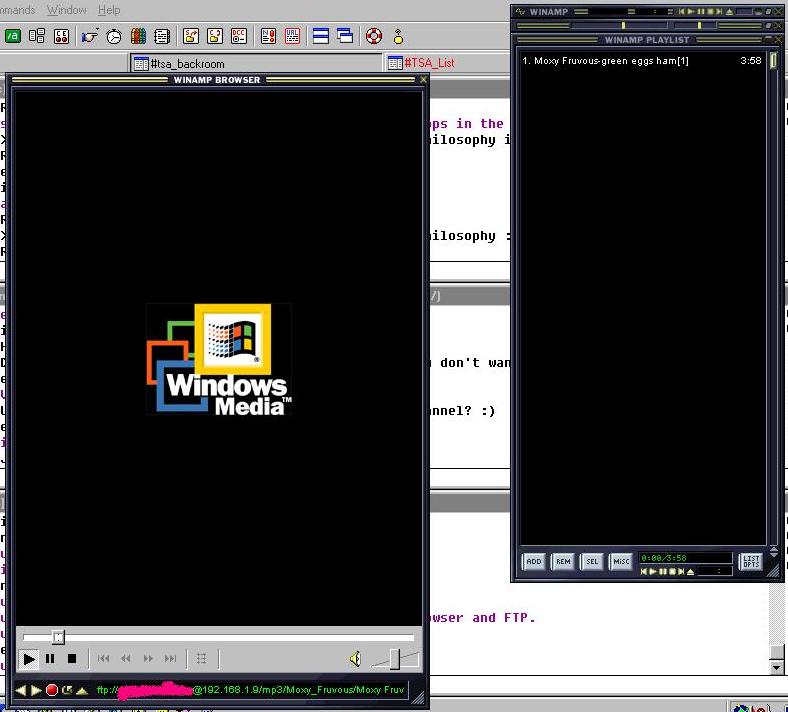The width and height of the screenshot is (788, 712).
Task: Open the SEL menu in Winamp playlist
Action: click(x=592, y=561)
